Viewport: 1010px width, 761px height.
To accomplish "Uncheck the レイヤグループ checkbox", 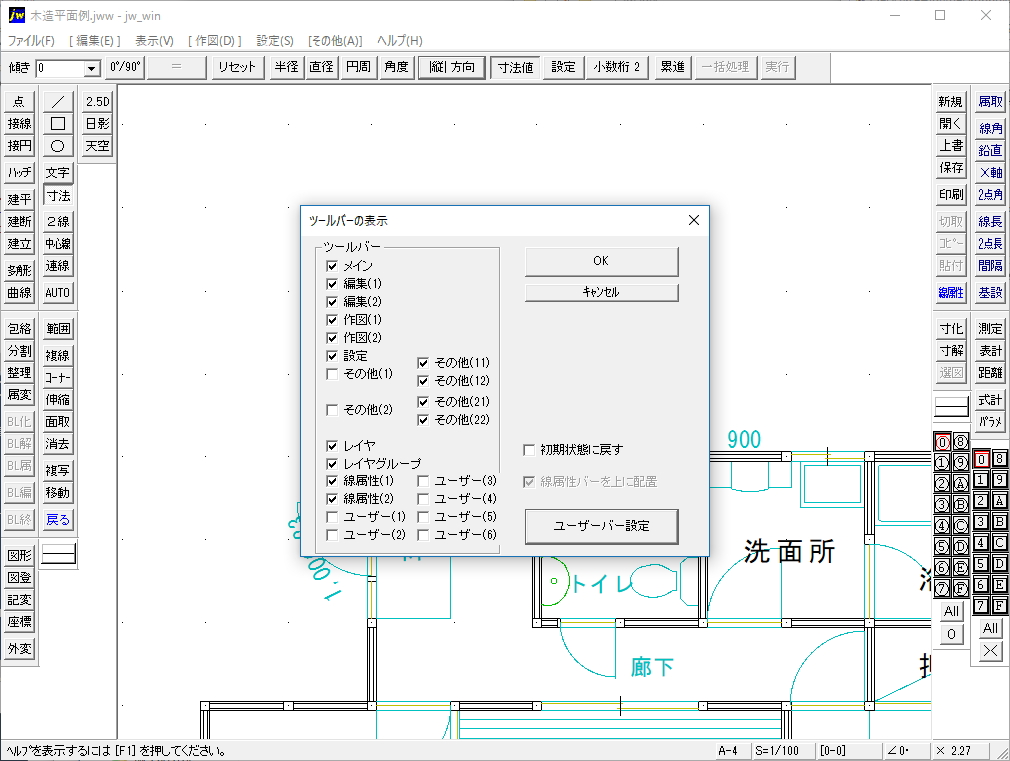I will pos(332,463).
